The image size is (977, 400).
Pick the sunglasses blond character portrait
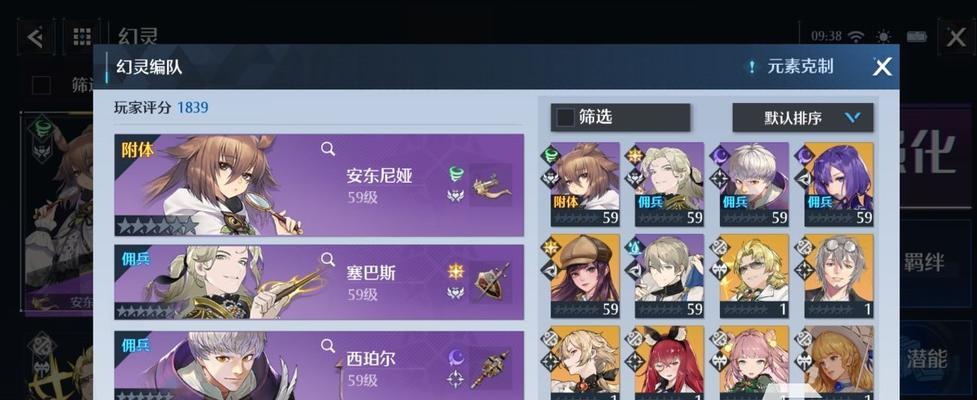click(754, 276)
